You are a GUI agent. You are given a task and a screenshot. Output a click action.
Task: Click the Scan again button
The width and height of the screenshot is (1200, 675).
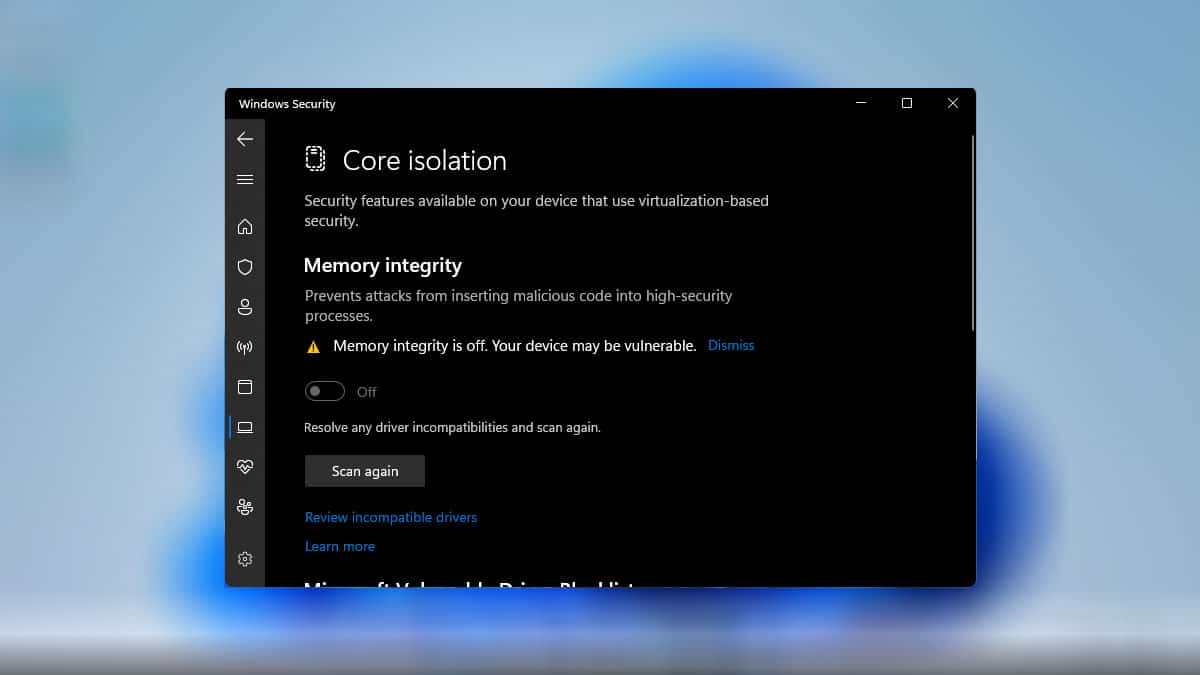tap(364, 470)
